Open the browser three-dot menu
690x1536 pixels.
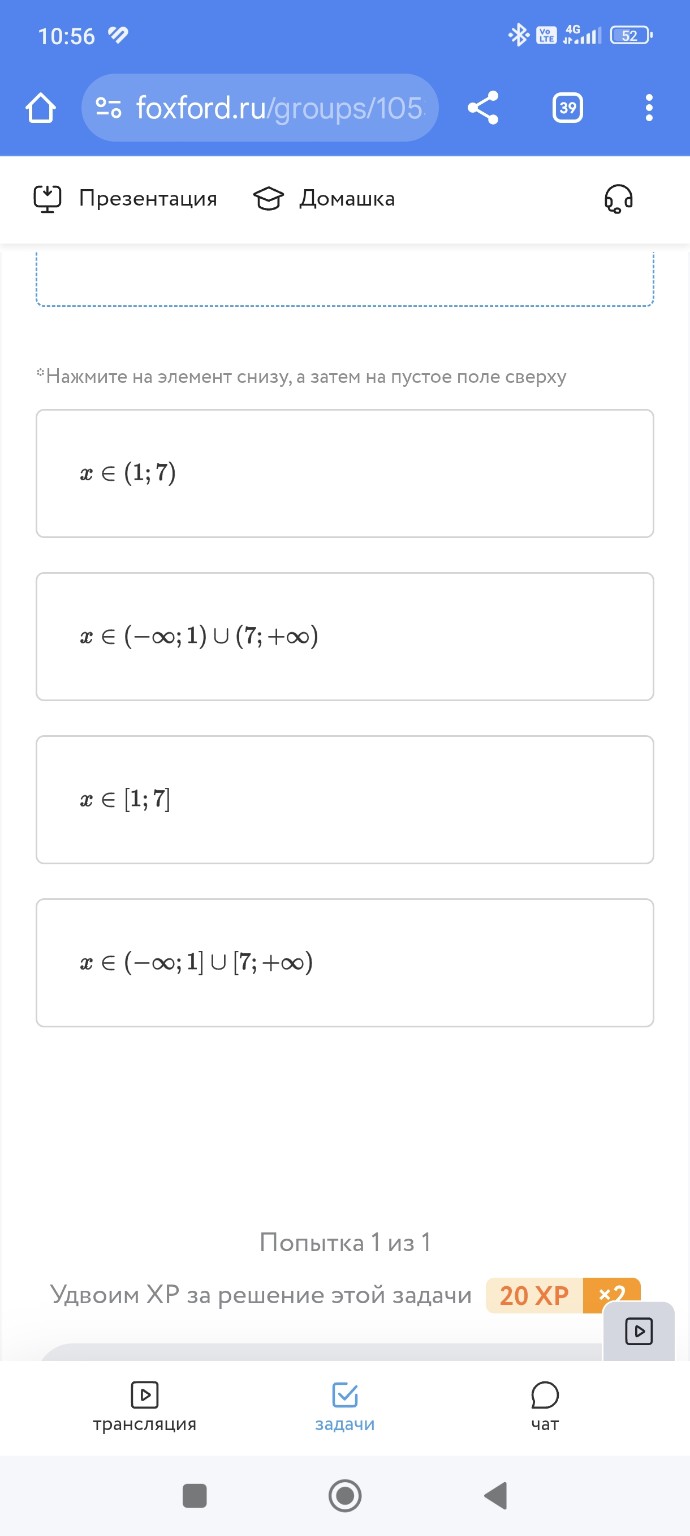649,108
